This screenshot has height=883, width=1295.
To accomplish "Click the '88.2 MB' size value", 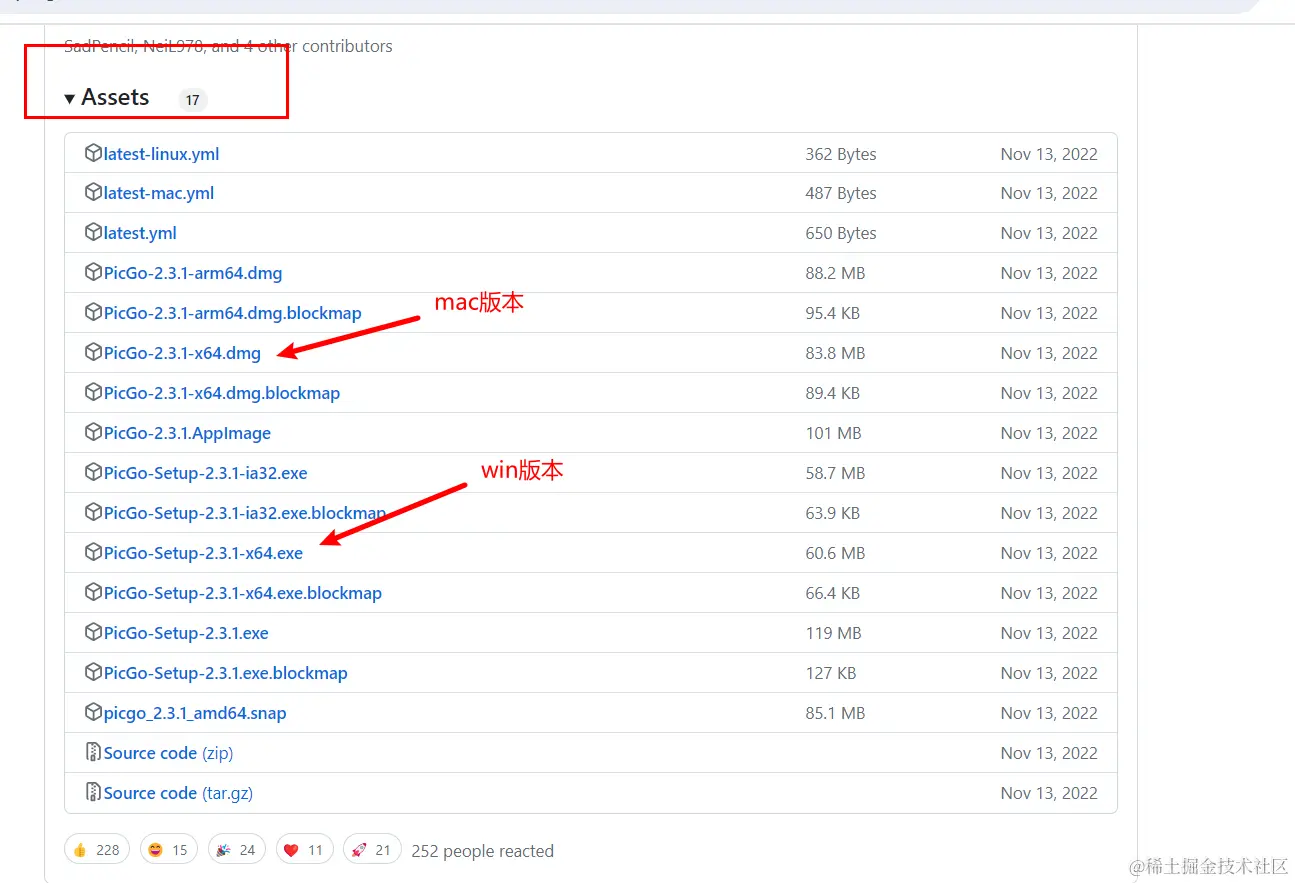I will coord(835,273).
